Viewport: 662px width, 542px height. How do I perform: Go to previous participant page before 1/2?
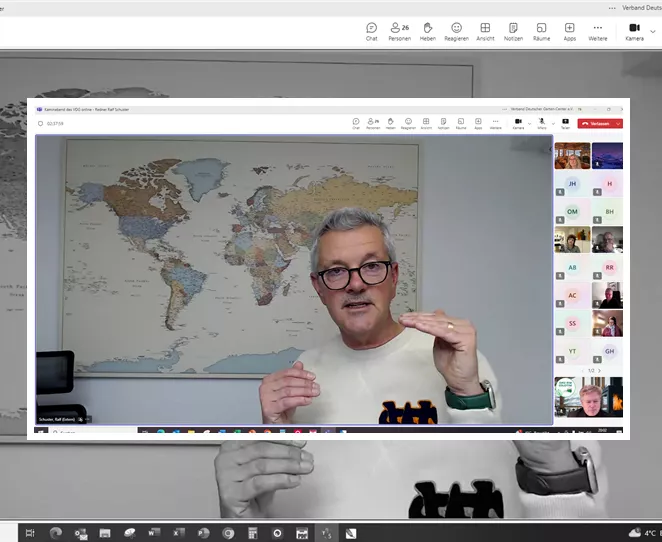pyautogui.click(x=583, y=371)
